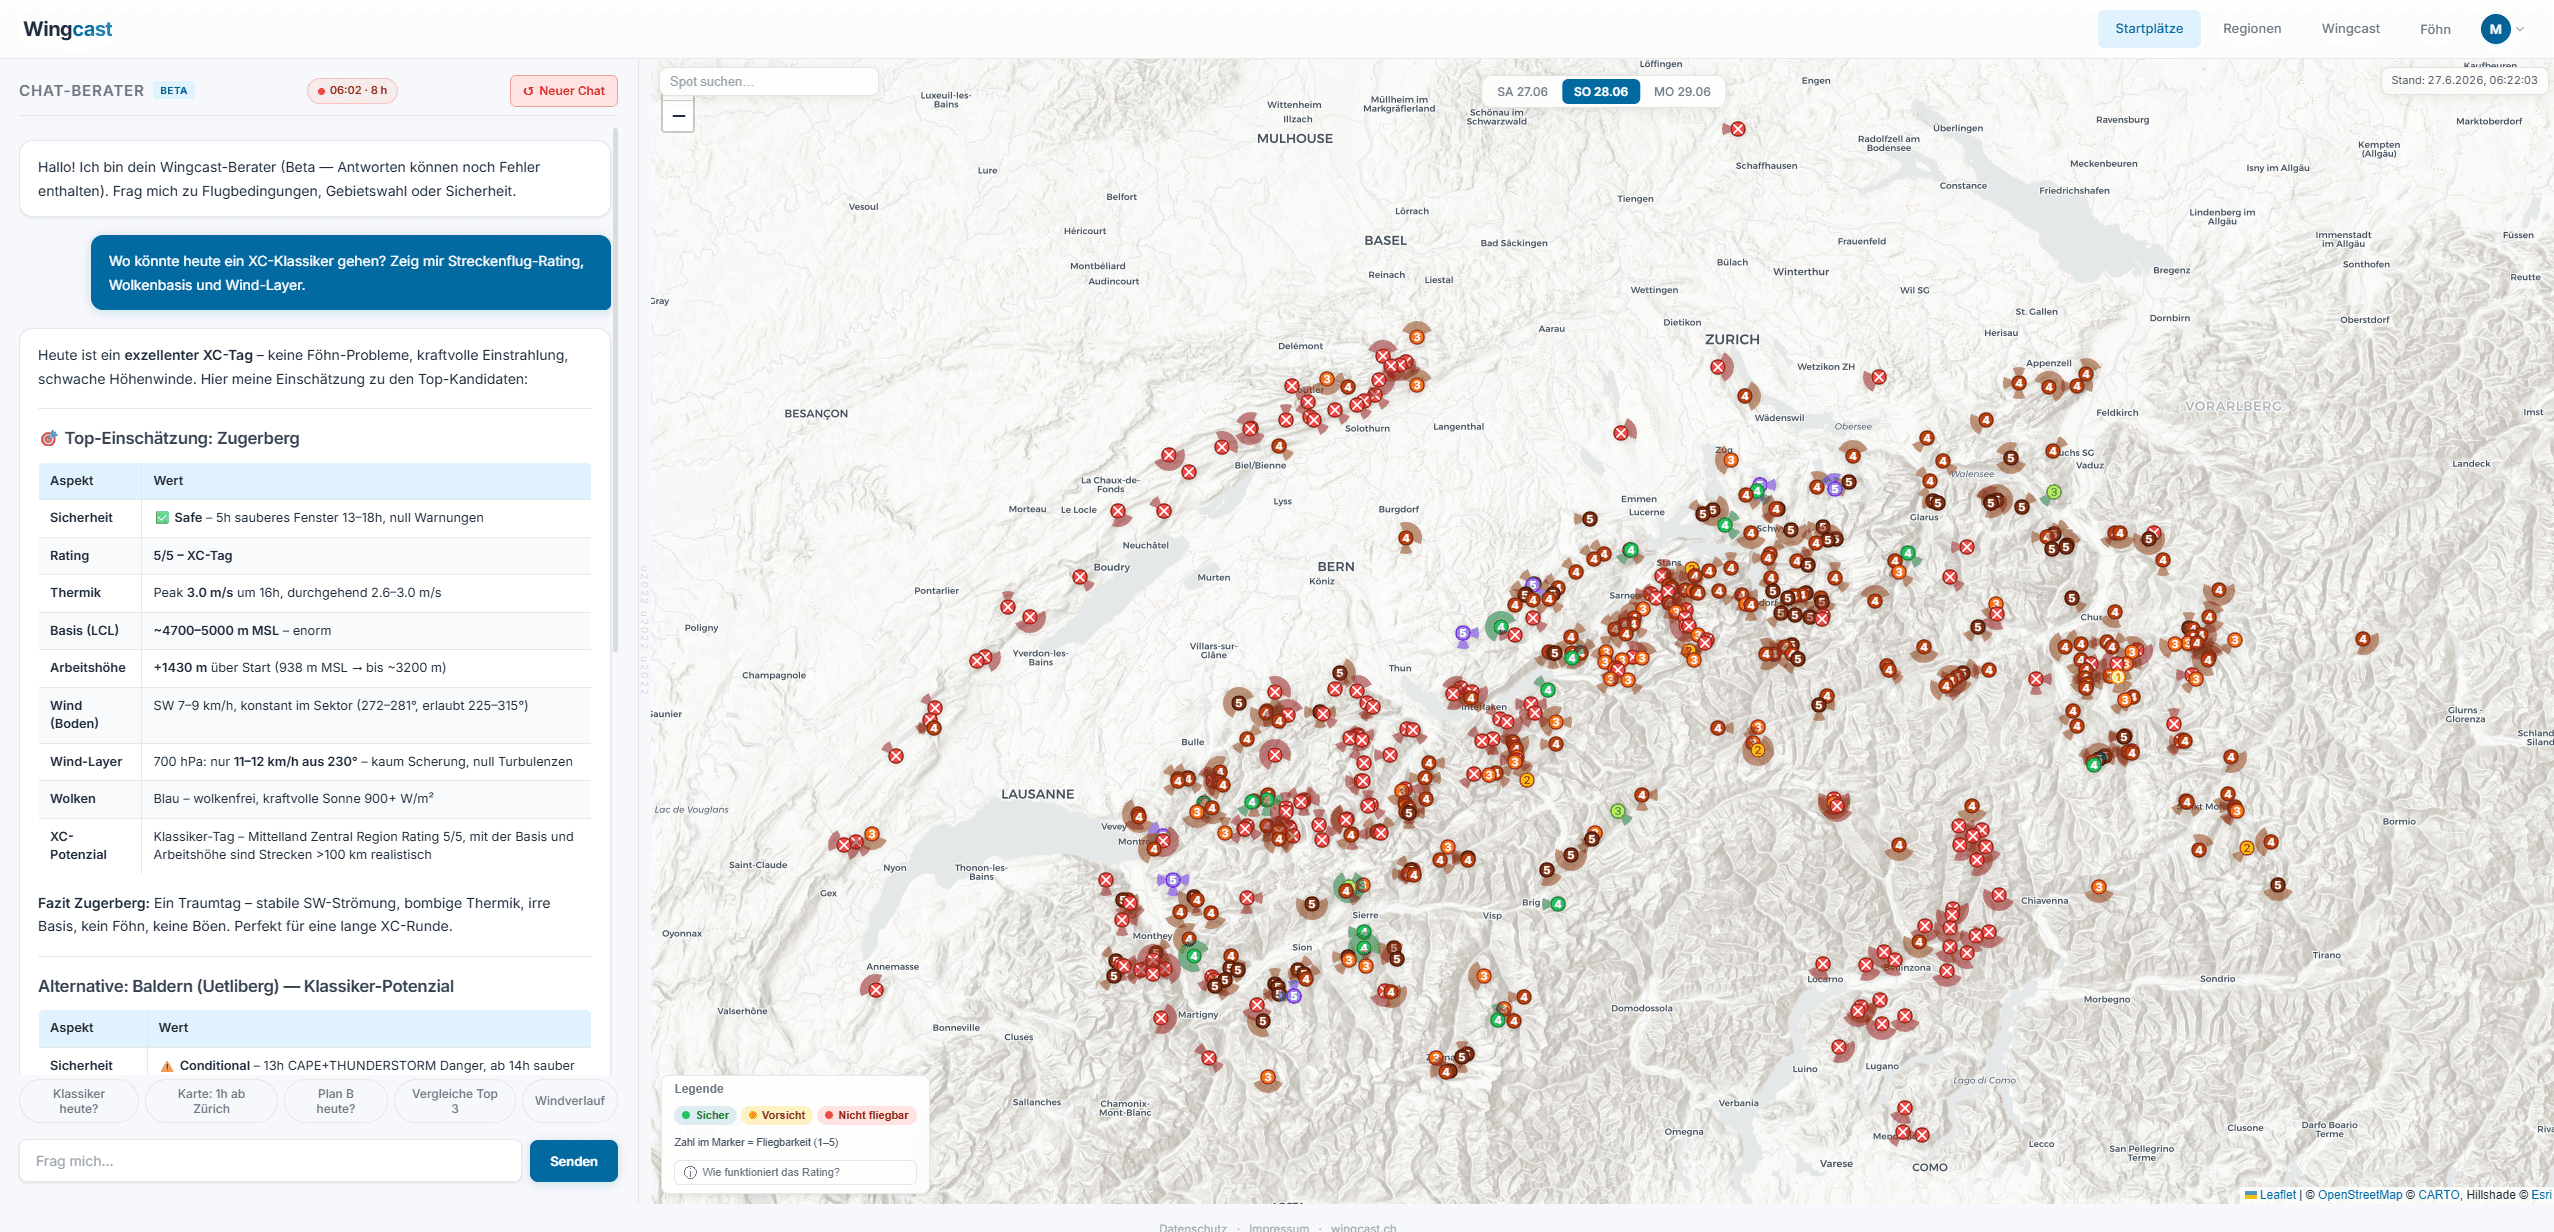Select the SA 27.06 date tab
The height and width of the screenshot is (1232, 2554).
[1522, 92]
